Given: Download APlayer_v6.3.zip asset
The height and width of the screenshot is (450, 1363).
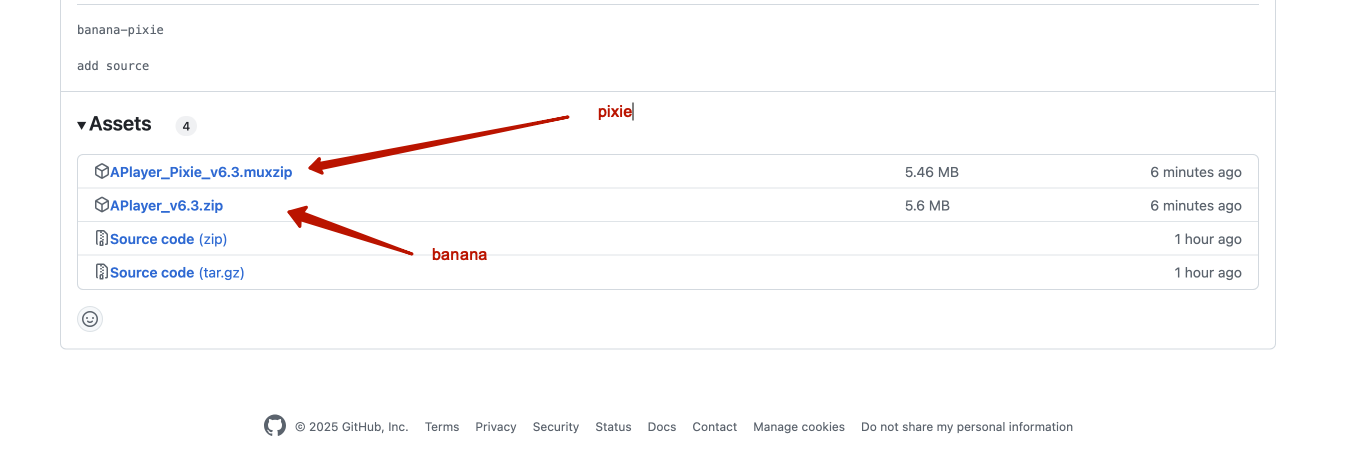Looking at the screenshot, I should click(x=166, y=206).
